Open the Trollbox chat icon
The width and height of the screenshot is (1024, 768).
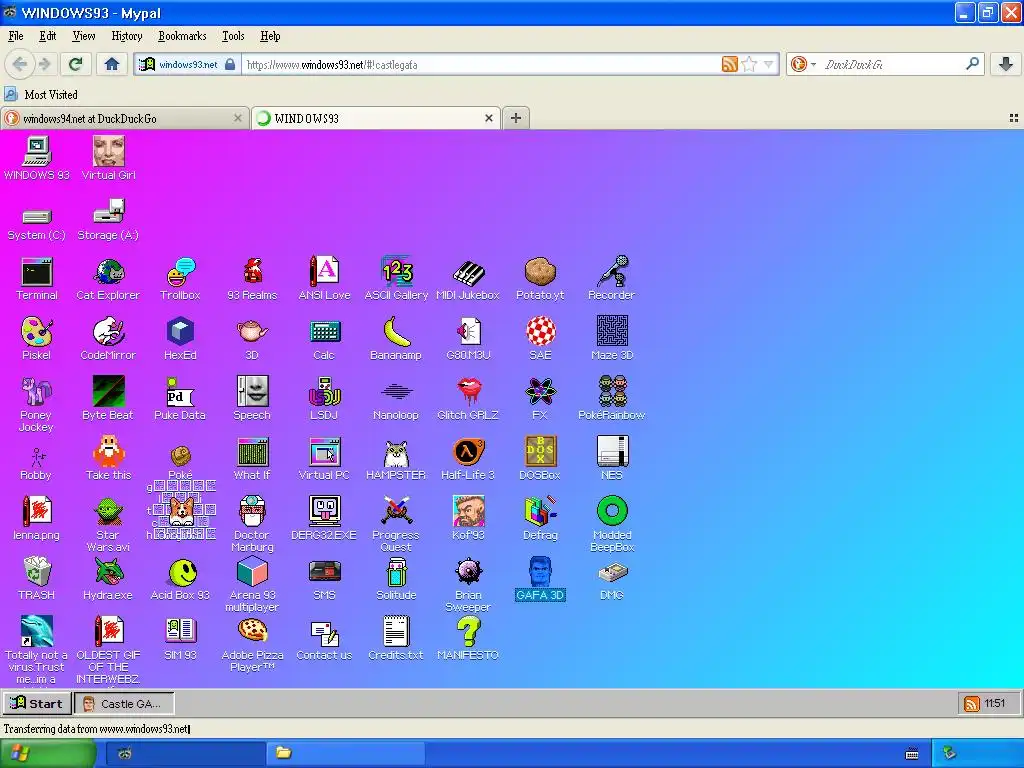pyautogui.click(x=180, y=279)
